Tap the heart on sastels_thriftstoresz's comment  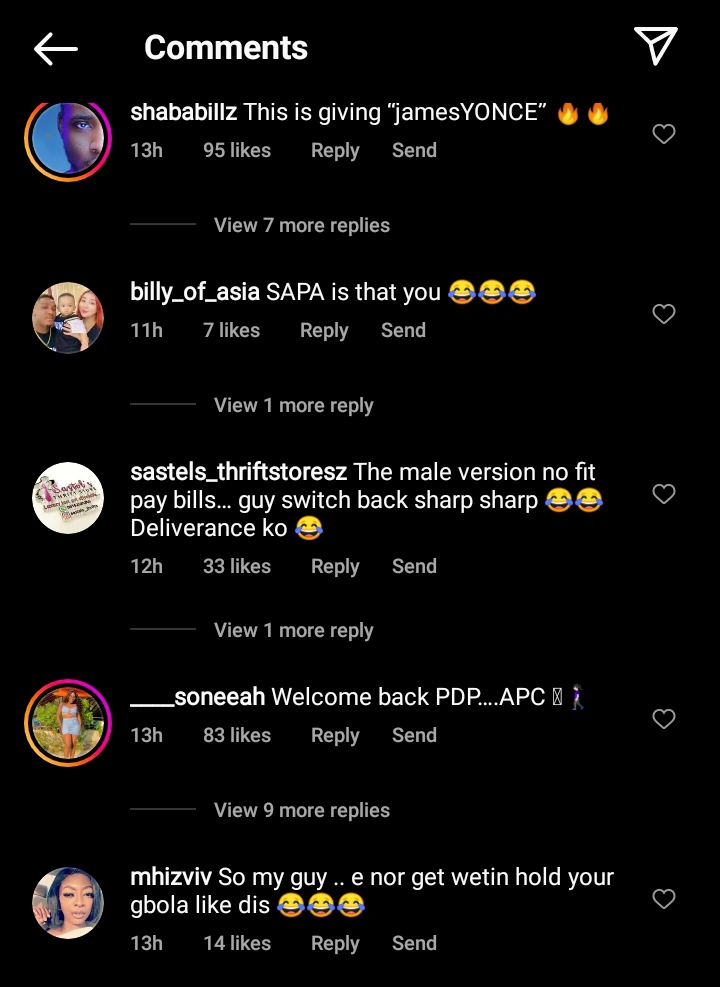(x=663, y=494)
